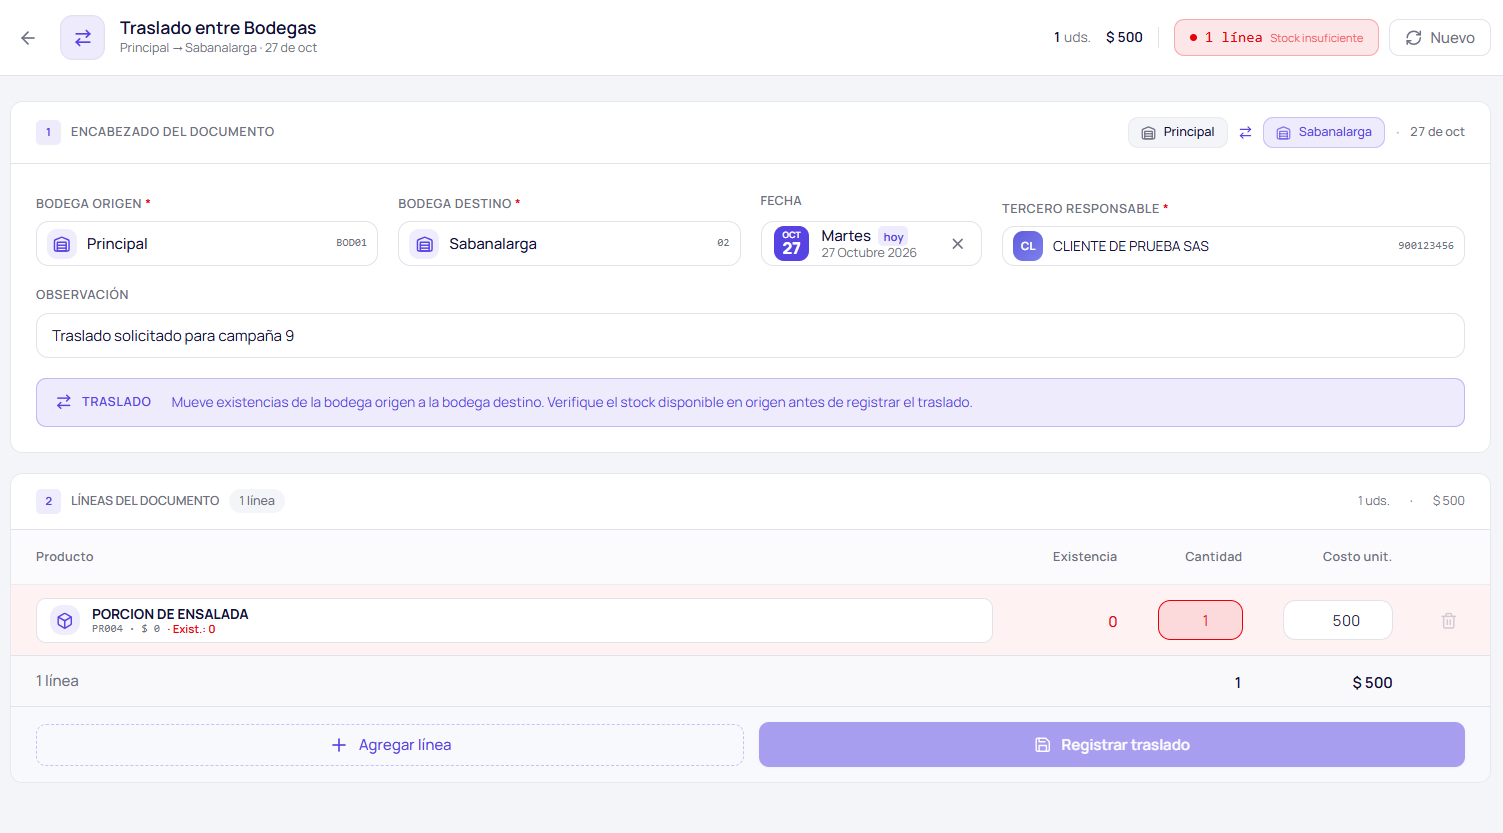Open the Bodega Destino selector showing Sabanalarga
This screenshot has width=1503, height=833.
pos(569,244)
